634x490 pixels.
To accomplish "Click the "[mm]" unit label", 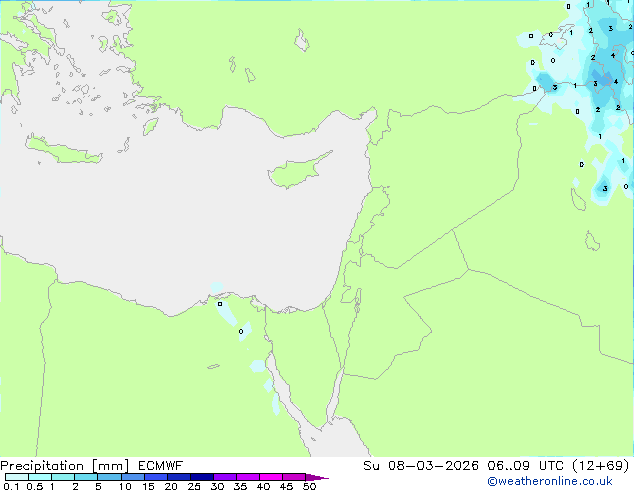I will click(x=110, y=466).
